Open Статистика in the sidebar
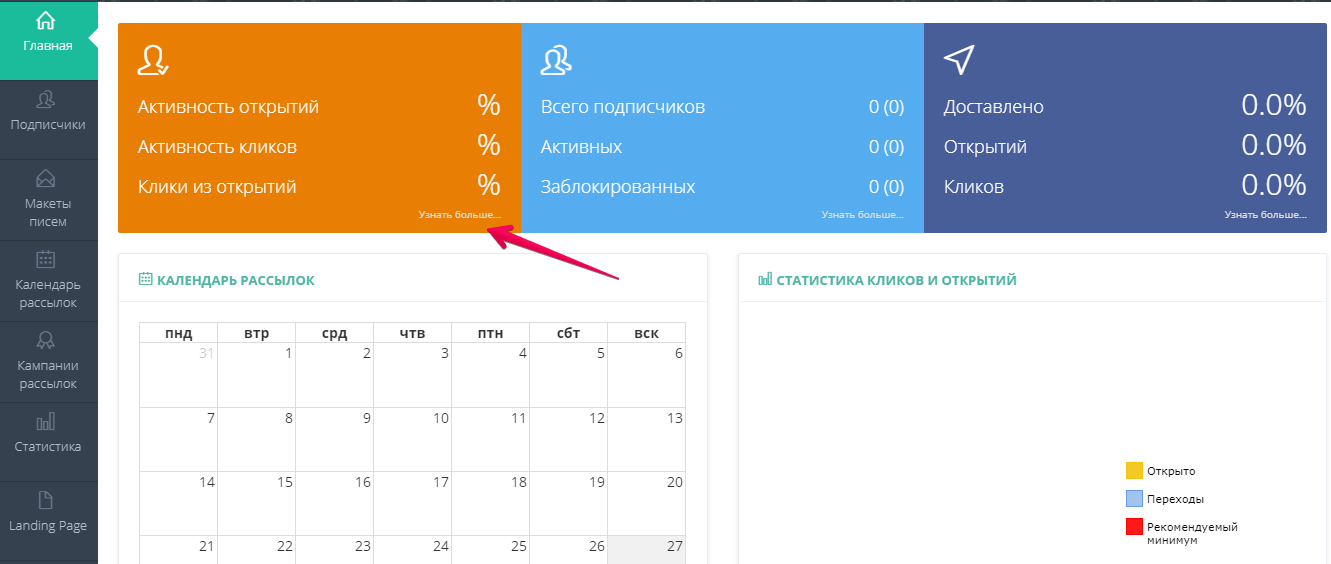The width and height of the screenshot is (1331, 564). pos(48,442)
